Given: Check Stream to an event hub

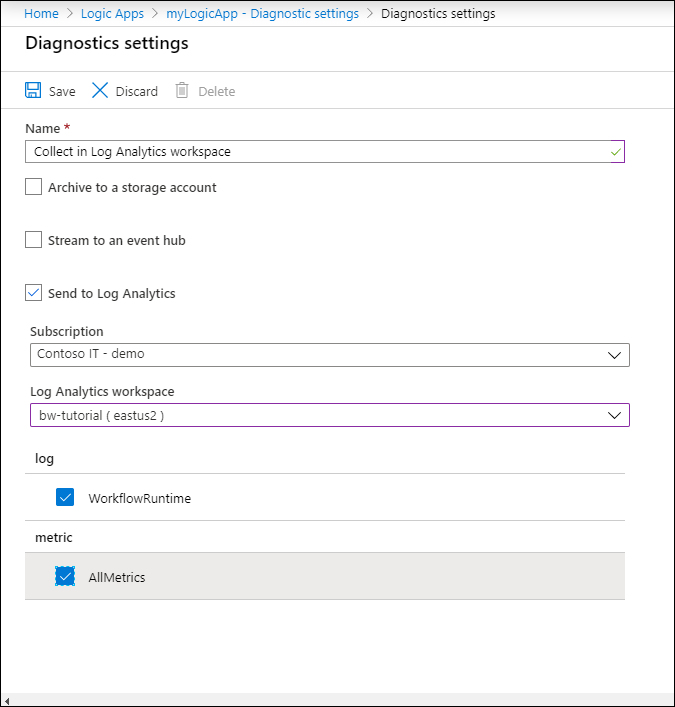Looking at the screenshot, I should click(34, 240).
